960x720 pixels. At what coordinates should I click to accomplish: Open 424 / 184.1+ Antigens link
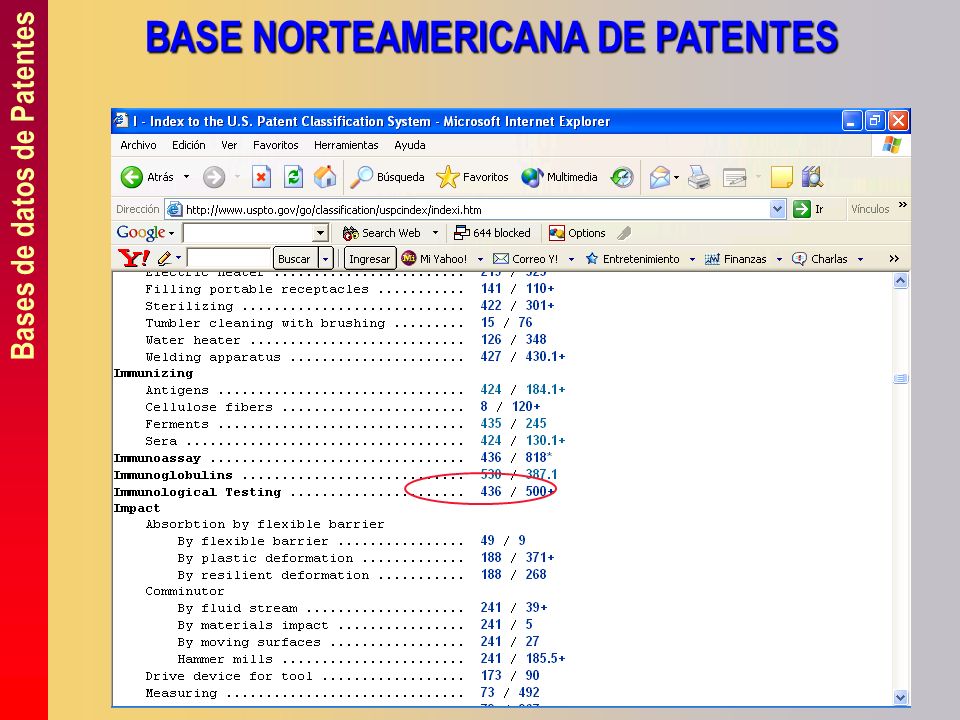(x=523, y=389)
